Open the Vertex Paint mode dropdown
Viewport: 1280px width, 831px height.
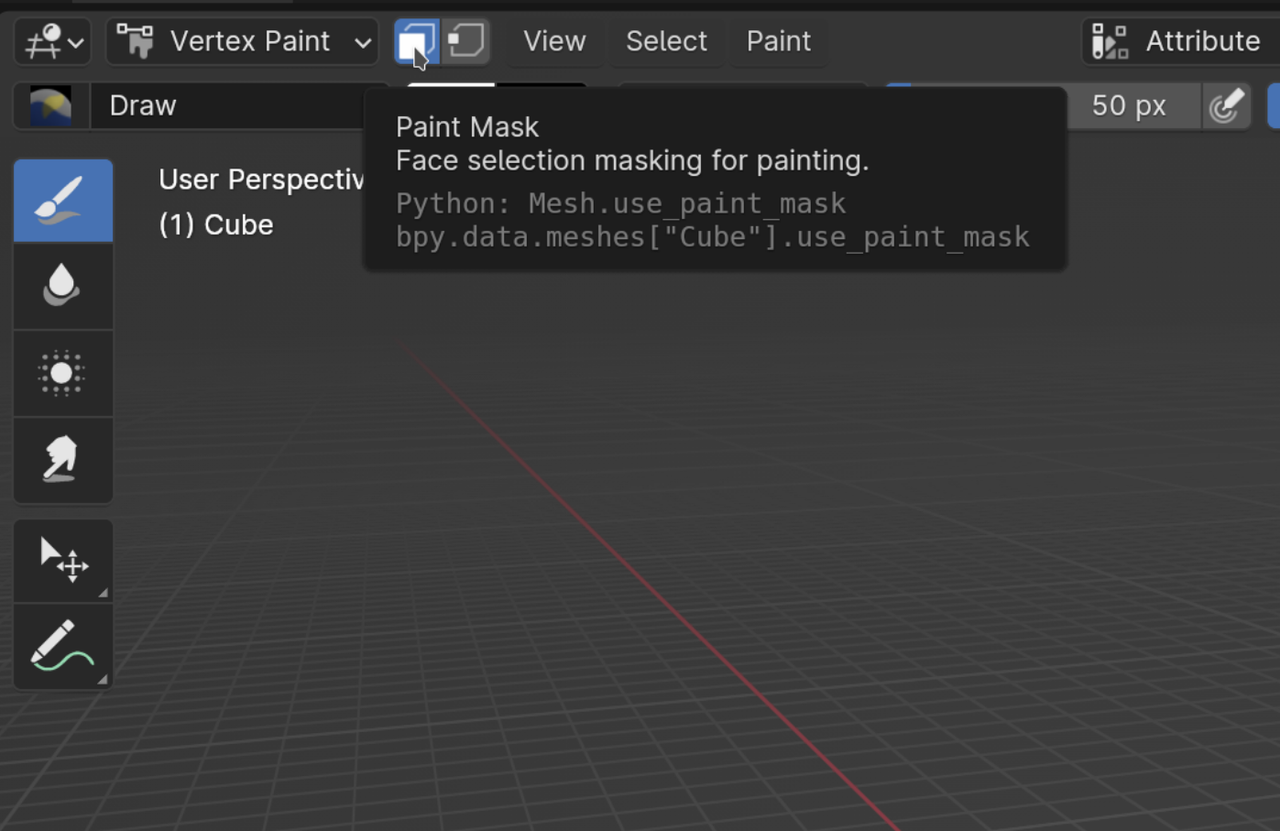coord(242,41)
